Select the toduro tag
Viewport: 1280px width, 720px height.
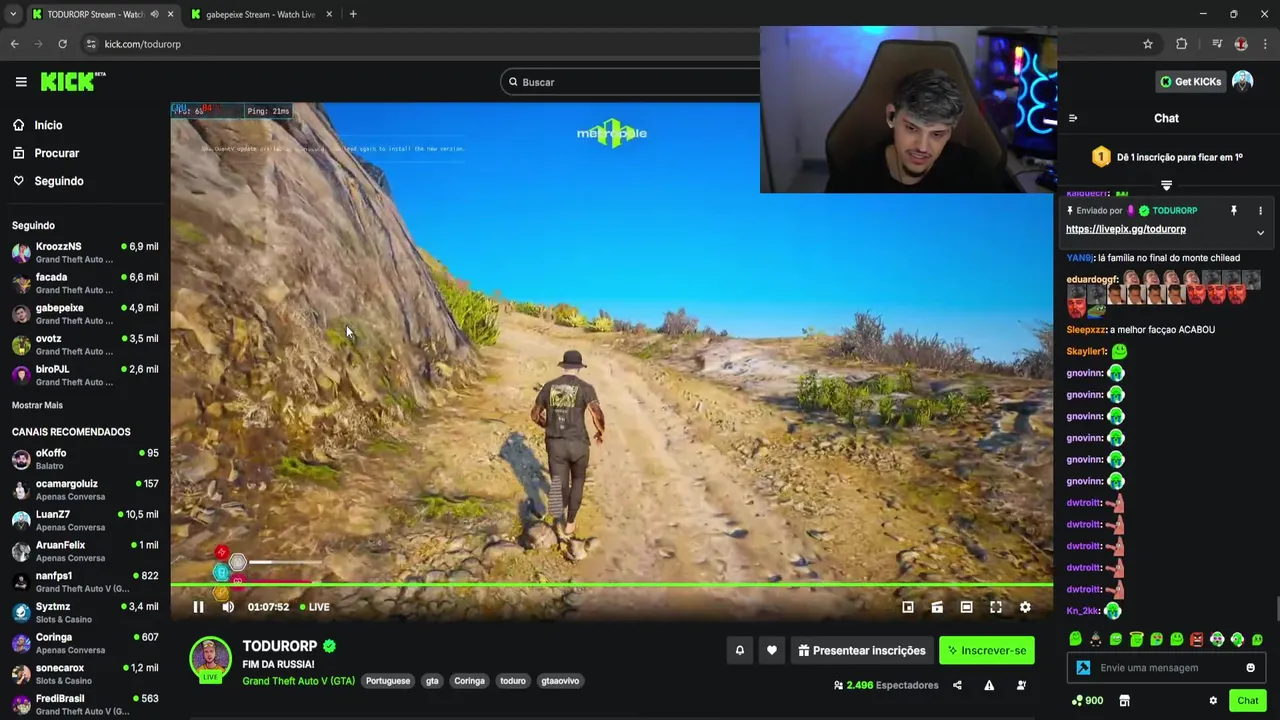point(513,681)
